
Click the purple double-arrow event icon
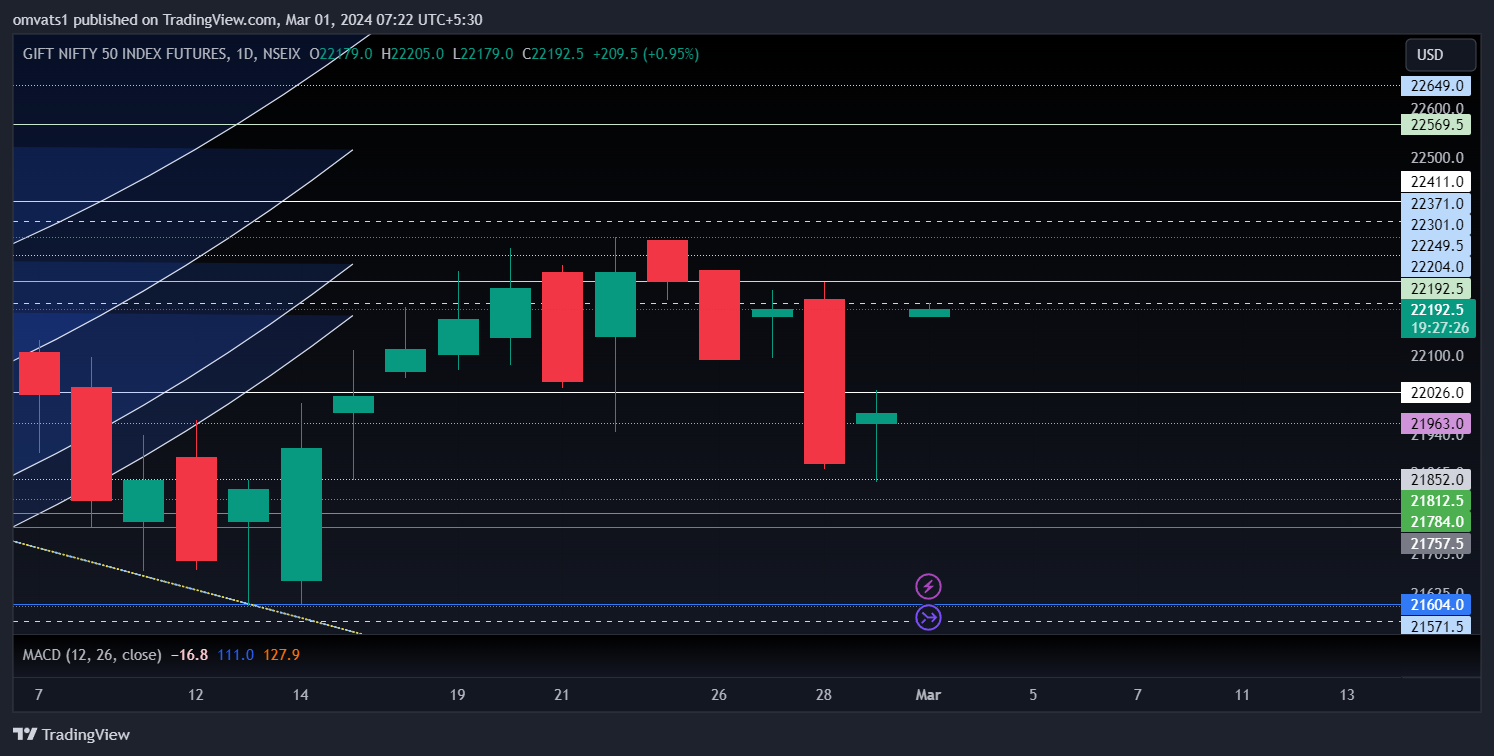pyautogui.click(x=929, y=618)
